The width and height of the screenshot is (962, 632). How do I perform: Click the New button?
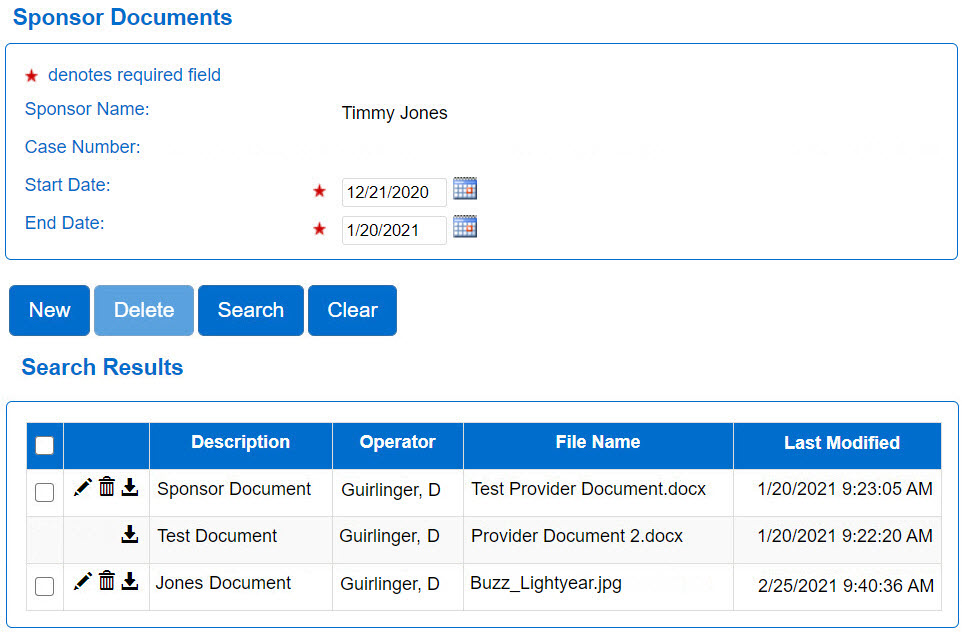tap(50, 310)
